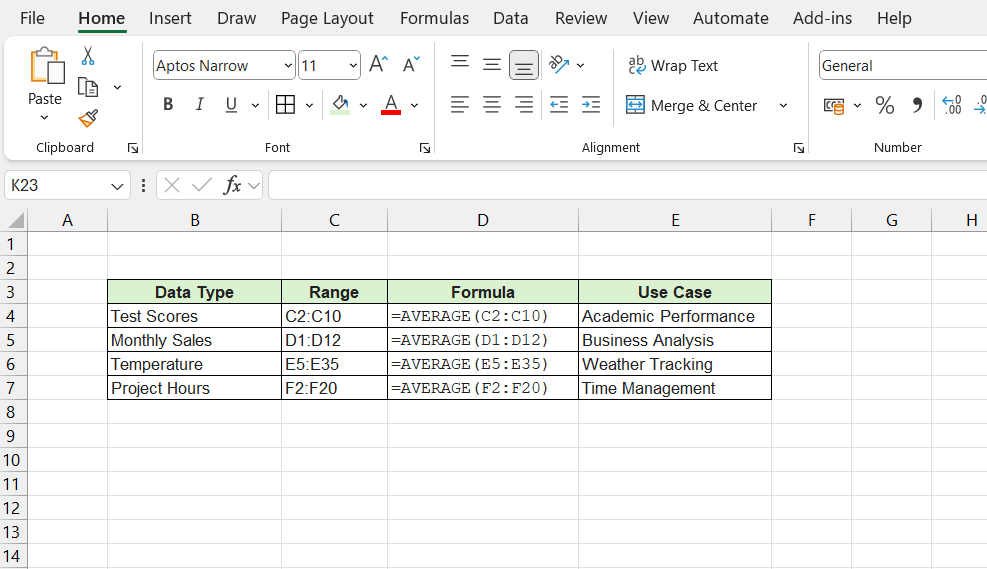Select column D header
987x569 pixels.
(x=483, y=220)
